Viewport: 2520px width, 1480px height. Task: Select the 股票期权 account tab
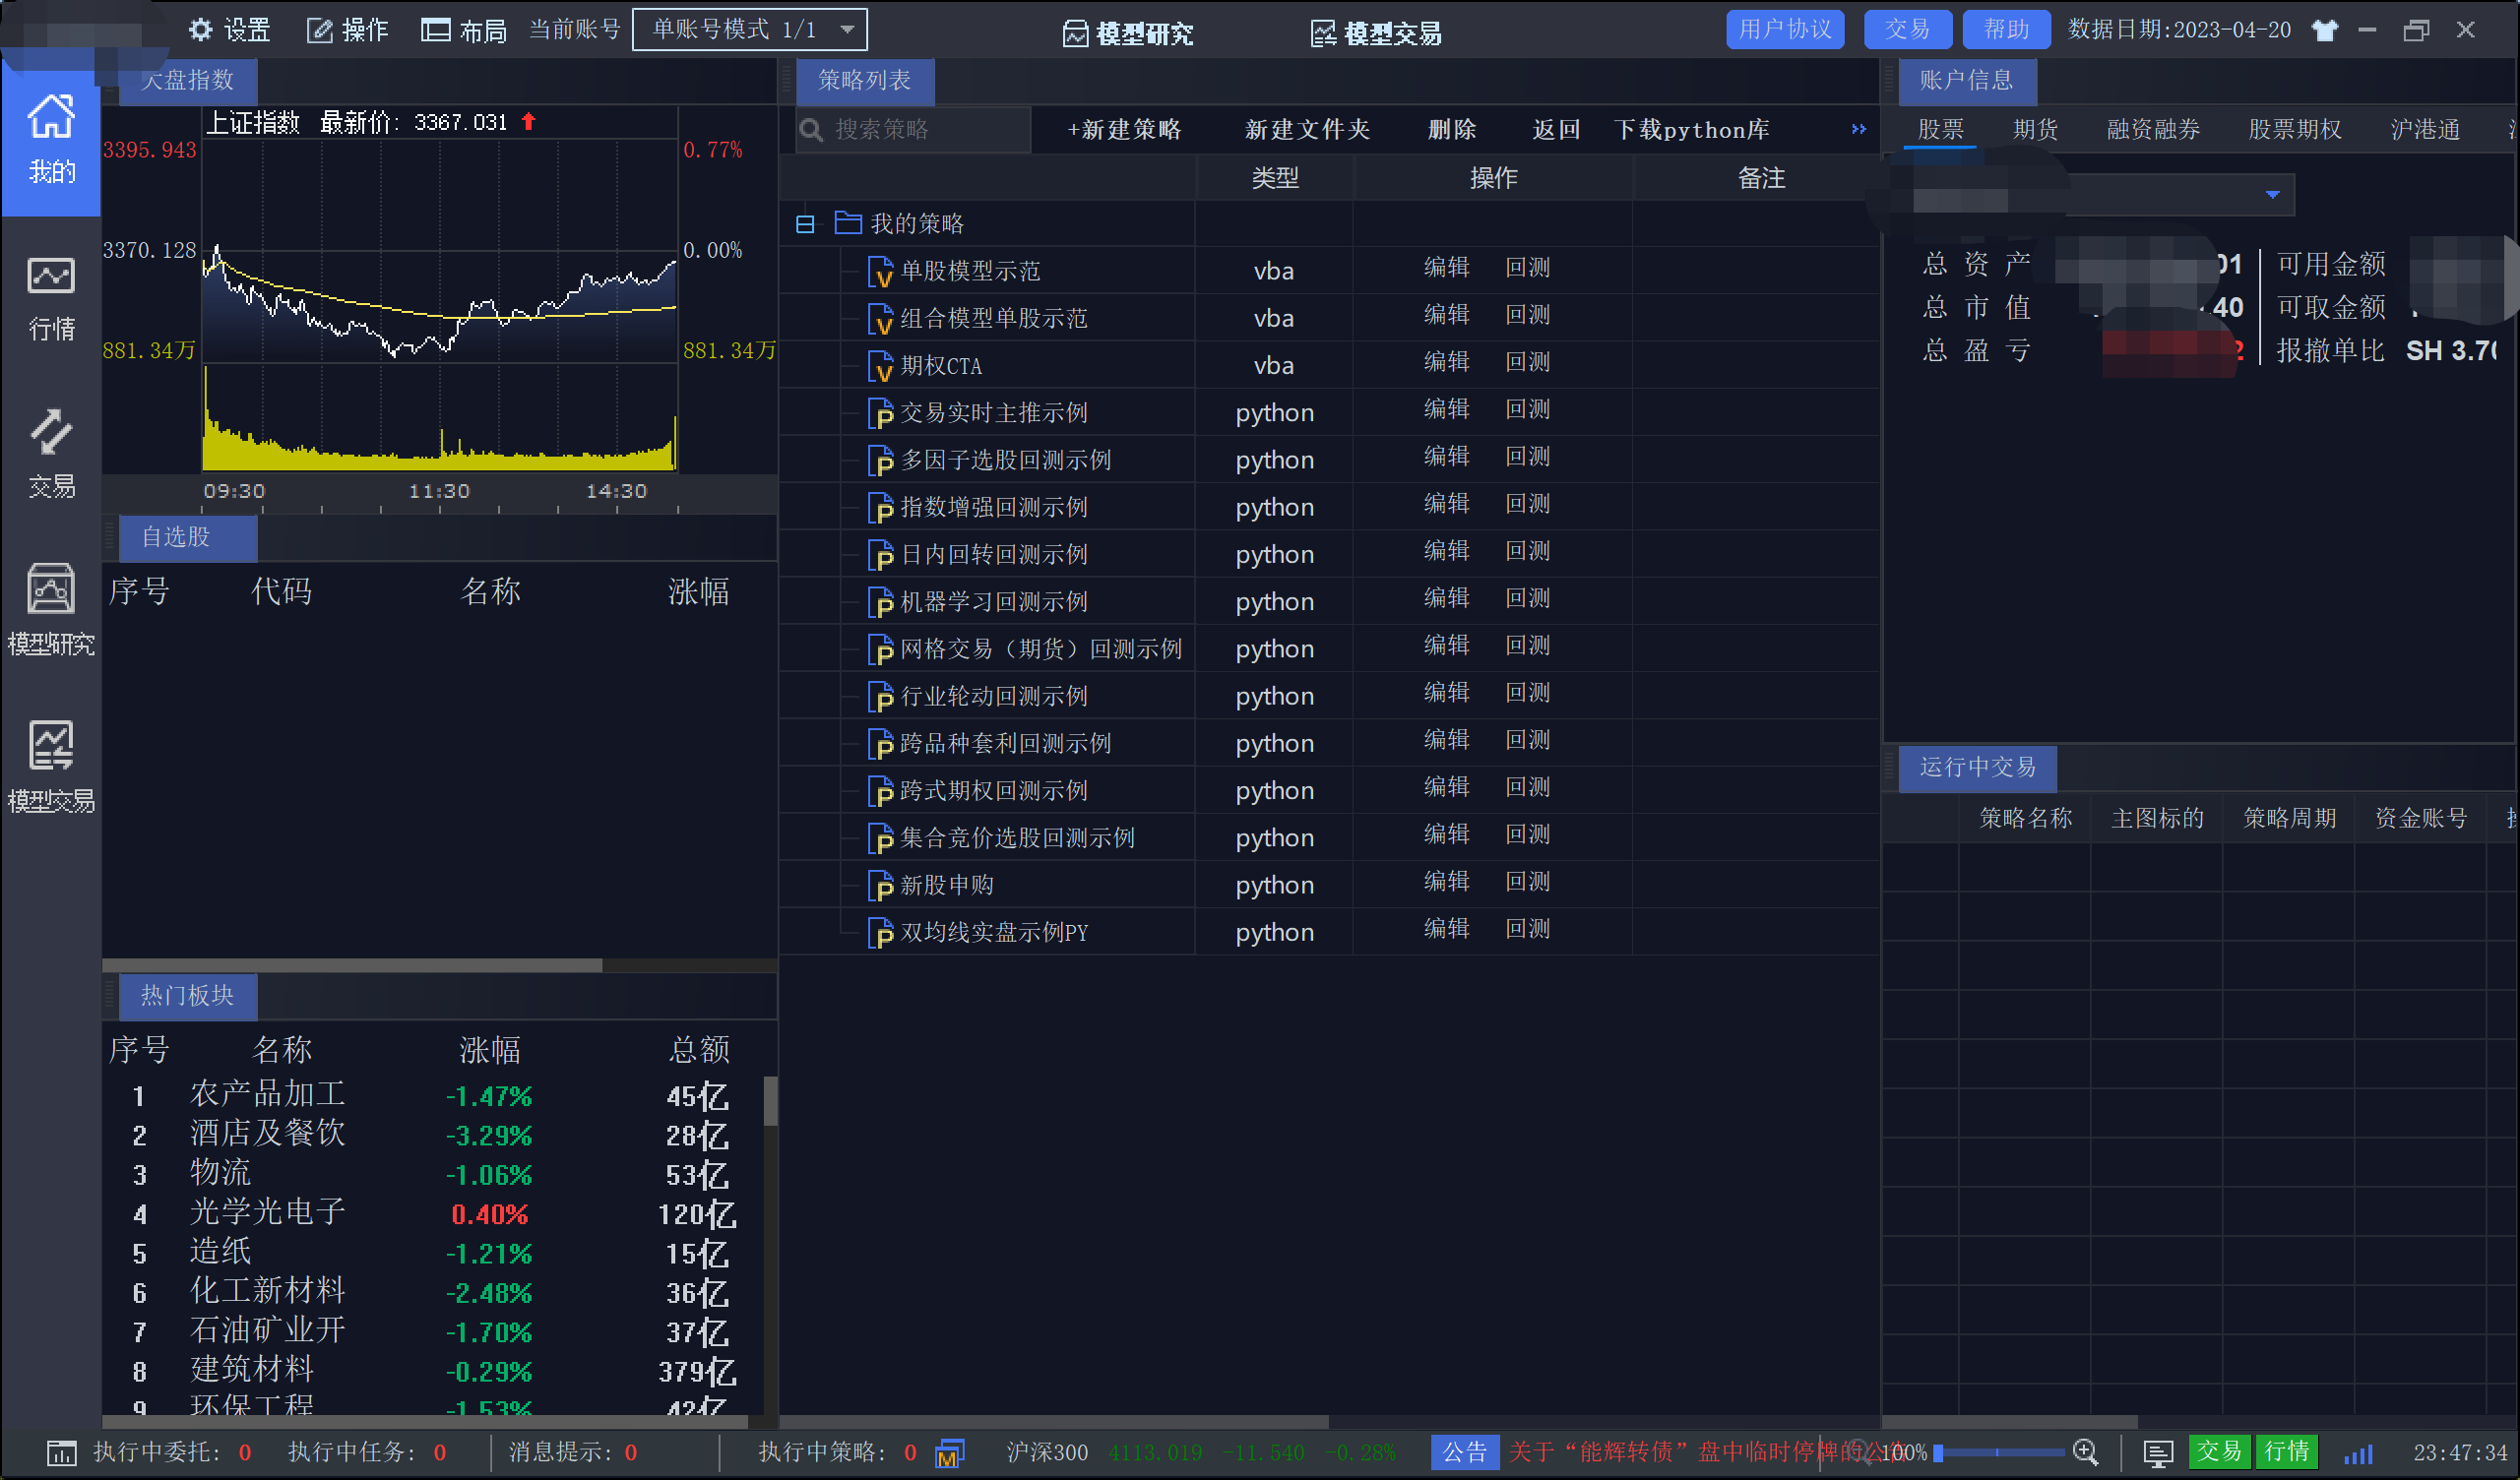[x=2295, y=130]
